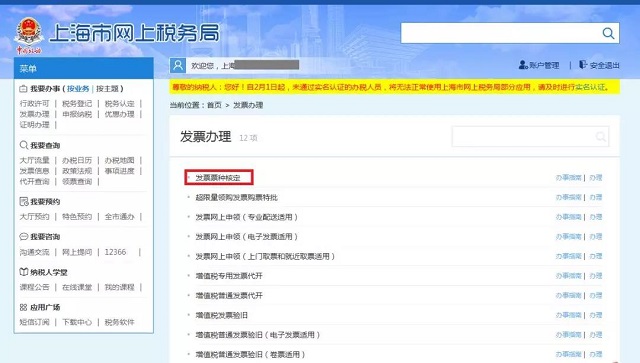
Task: Open the 下载中心 link
Action: click(77, 322)
